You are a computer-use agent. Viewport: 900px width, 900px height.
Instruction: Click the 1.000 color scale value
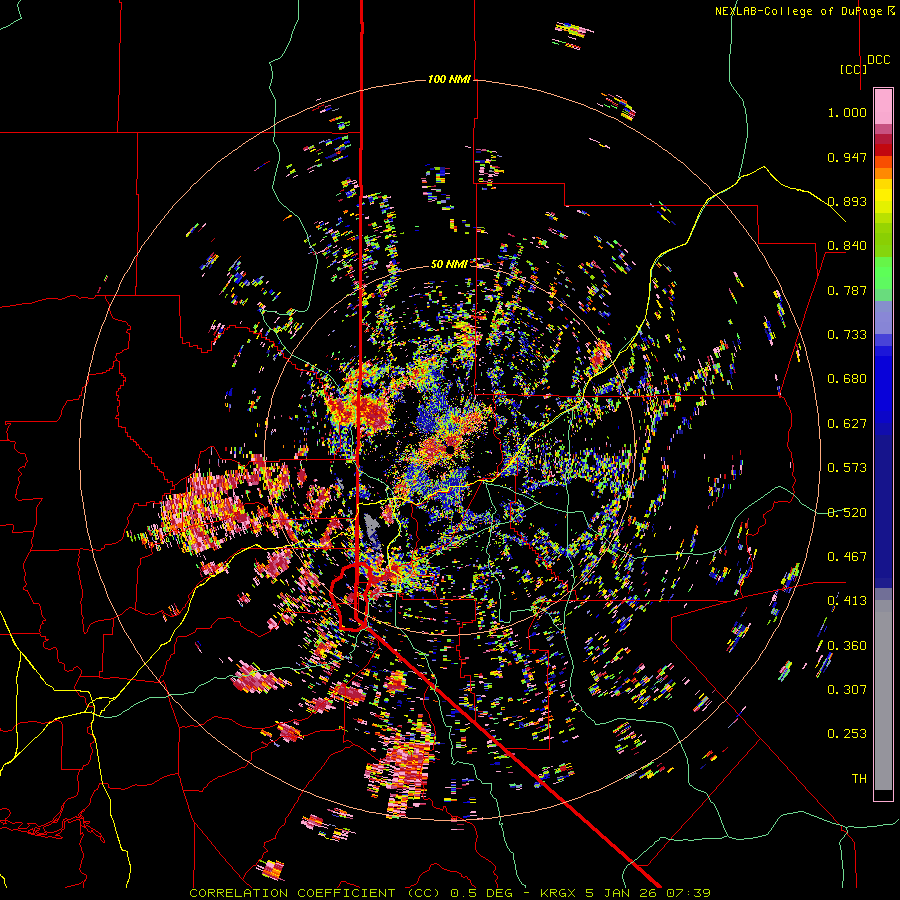(x=847, y=112)
